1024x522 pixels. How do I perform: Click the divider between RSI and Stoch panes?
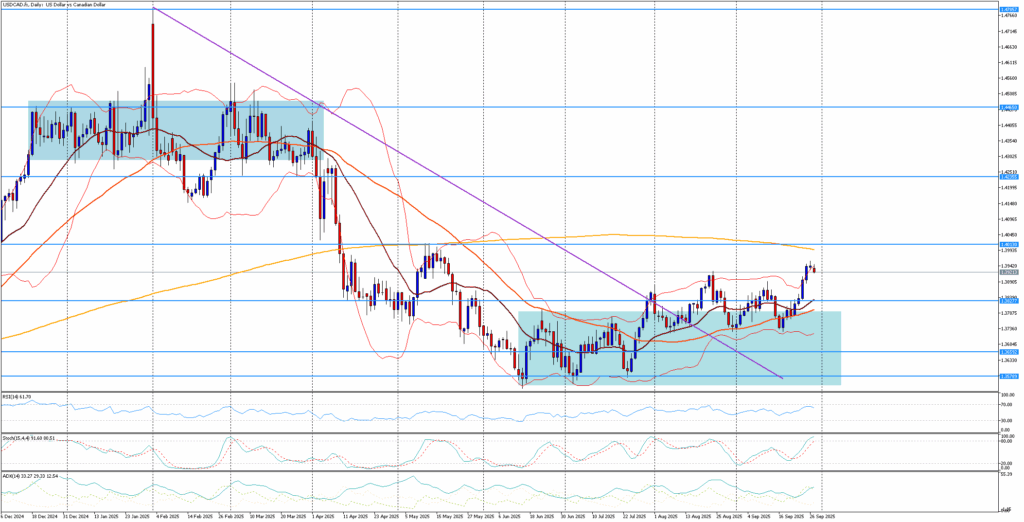[x=500, y=433]
